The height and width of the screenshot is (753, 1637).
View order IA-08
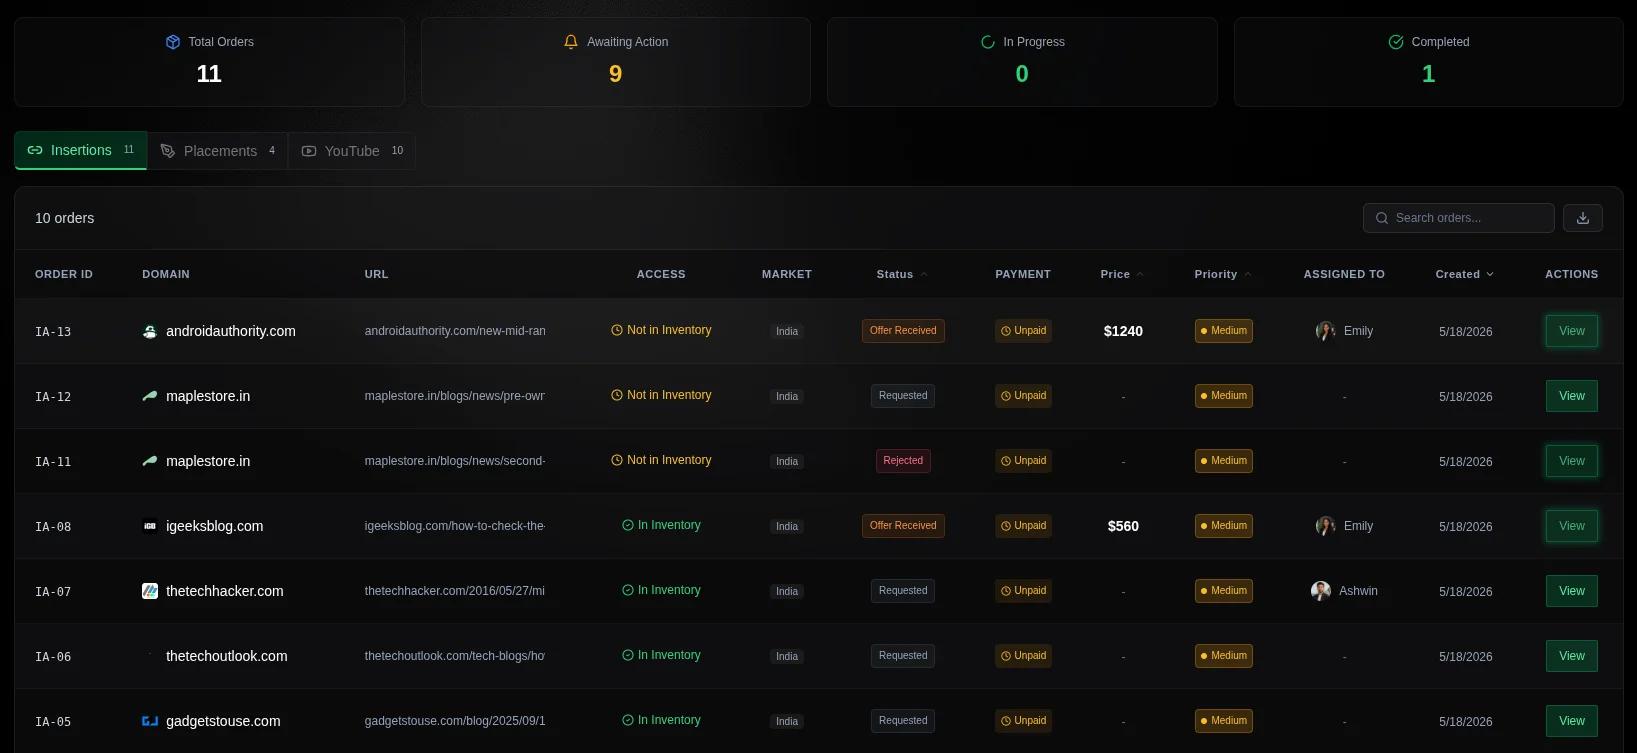1572,526
